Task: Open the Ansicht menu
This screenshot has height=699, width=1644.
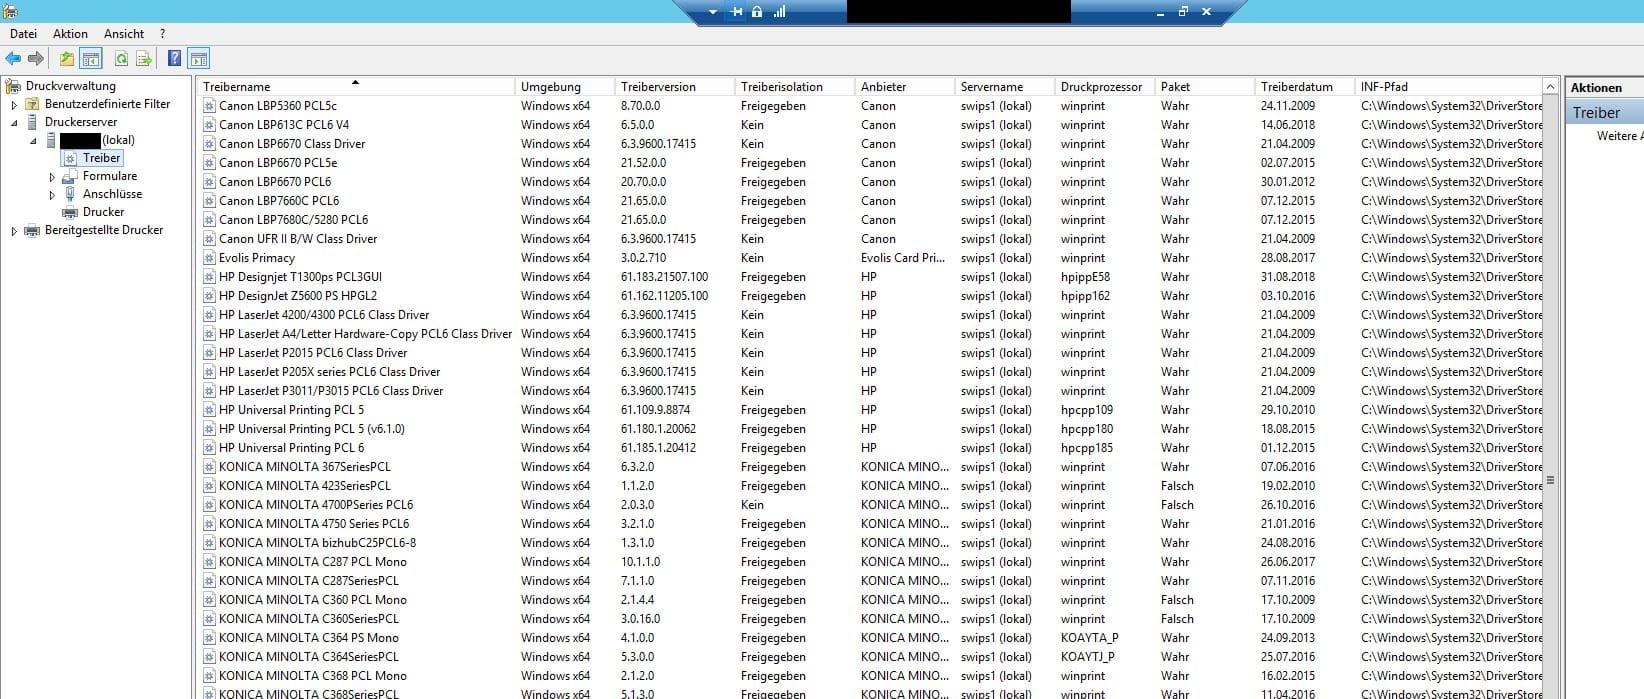Action: click(124, 34)
